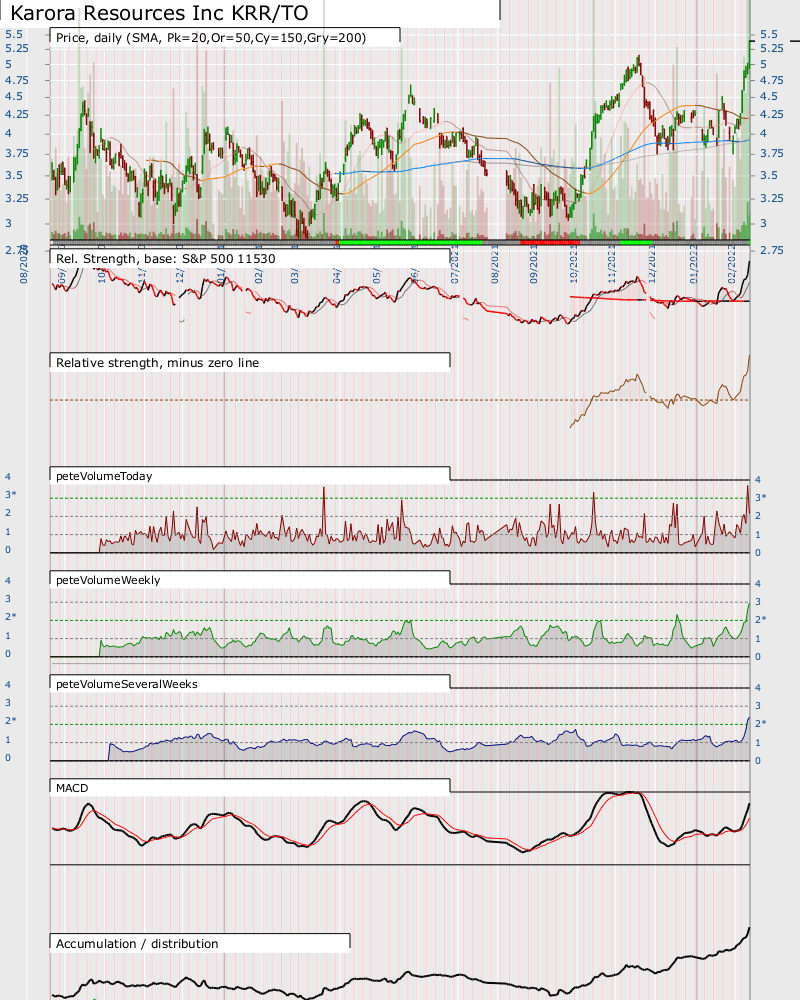Click 2* on peteVolumeWeekly right axis
Viewport: 800px width, 1000px height.
point(761,620)
